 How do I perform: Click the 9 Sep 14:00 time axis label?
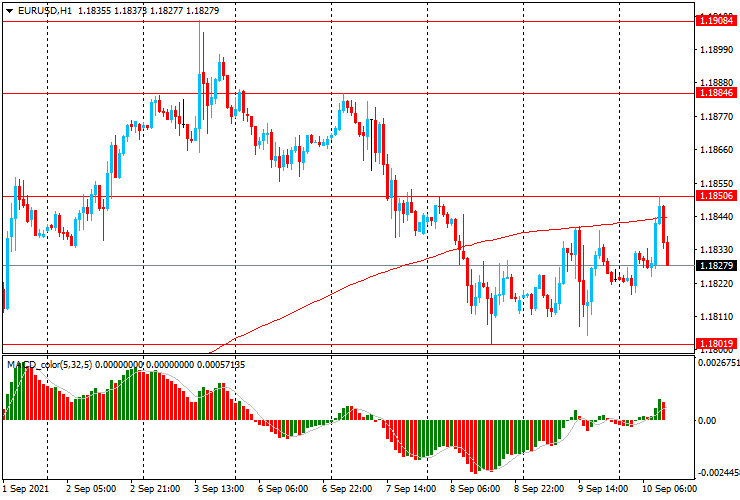click(x=603, y=489)
